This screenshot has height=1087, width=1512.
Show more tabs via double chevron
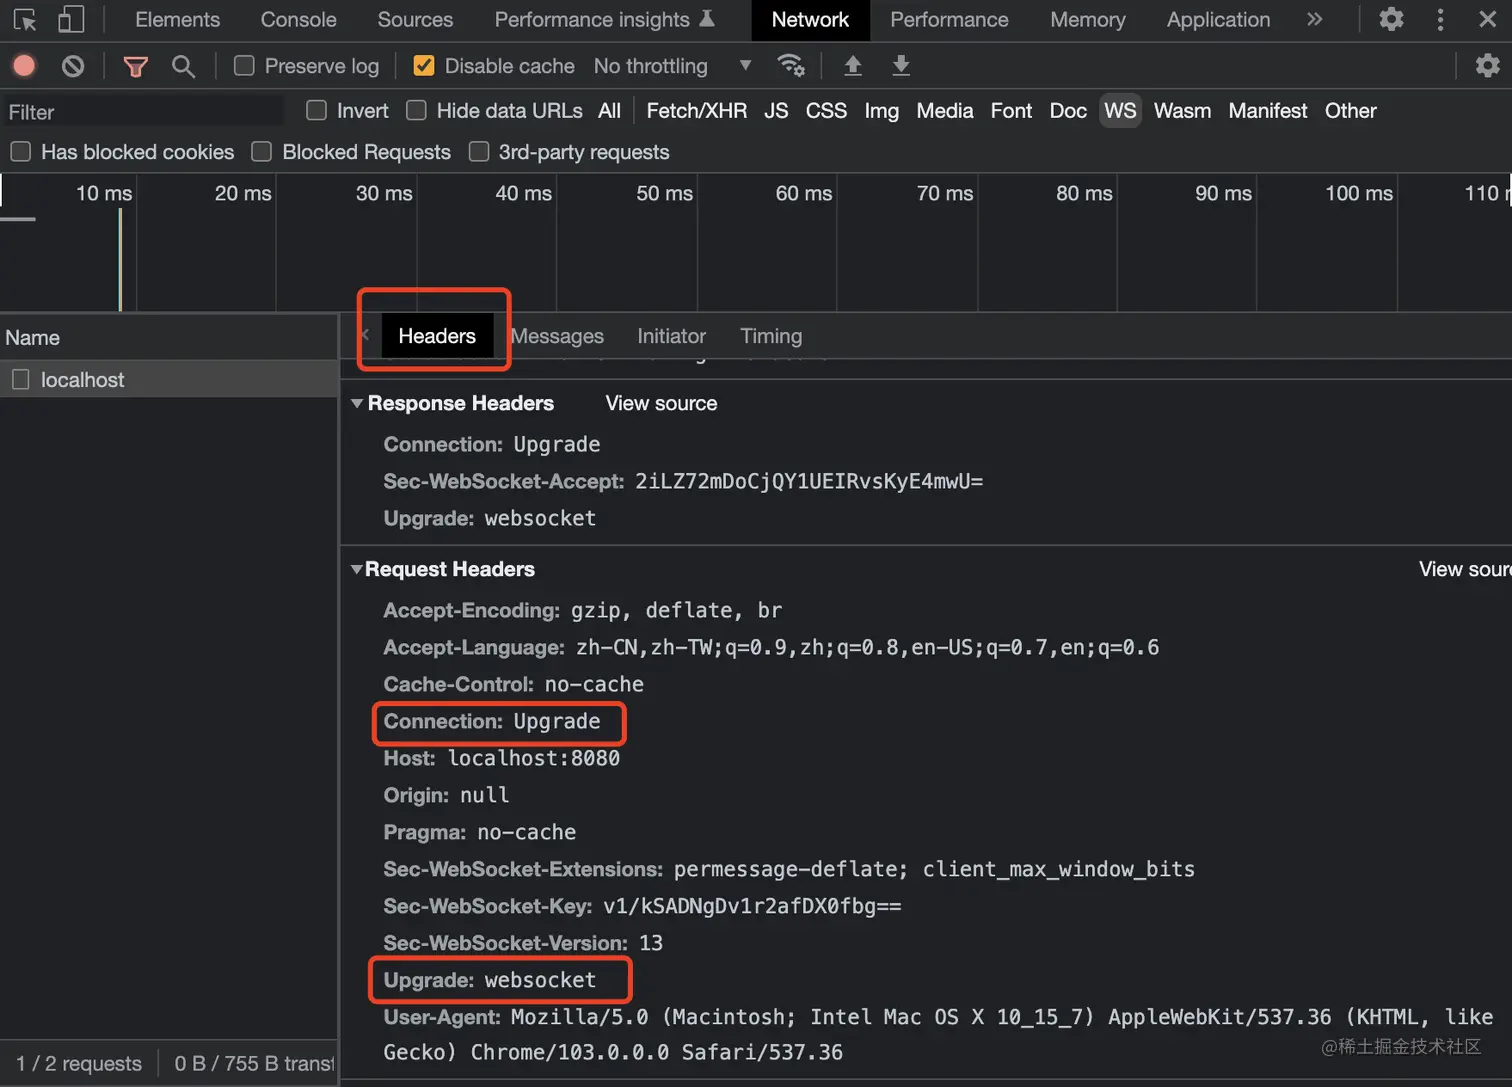point(1315,19)
